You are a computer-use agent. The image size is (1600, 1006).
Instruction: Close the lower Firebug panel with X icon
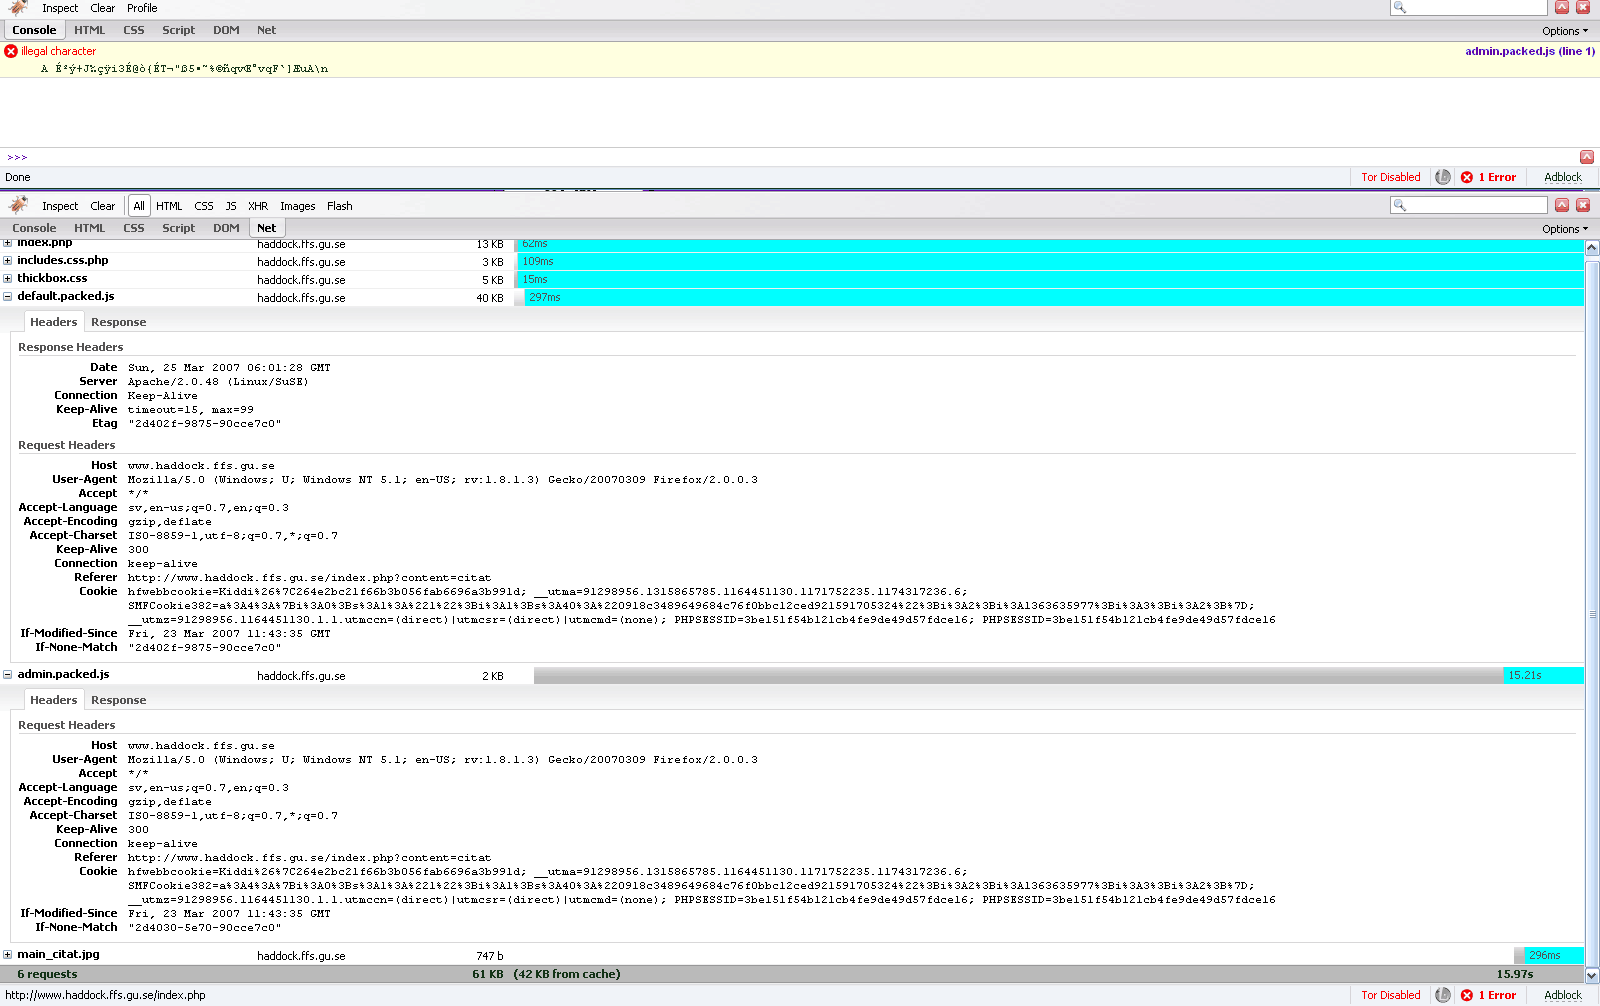tap(1583, 205)
